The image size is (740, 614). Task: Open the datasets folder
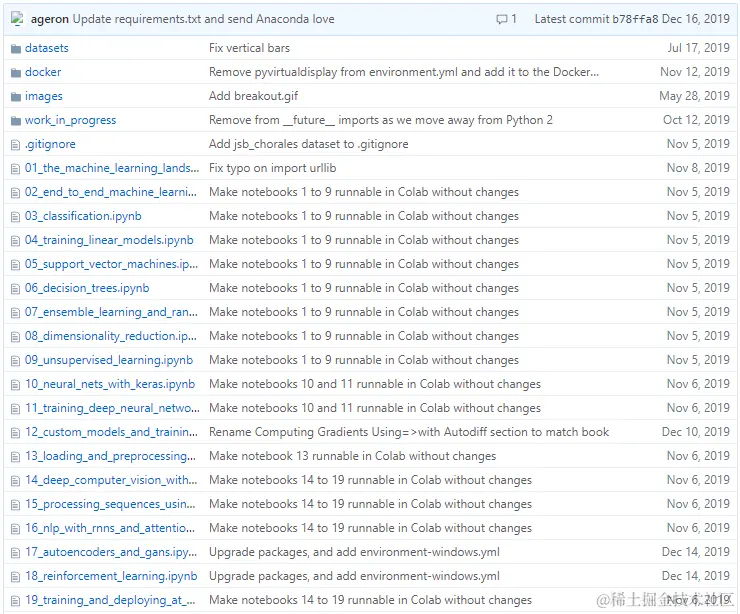click(47, 48)
